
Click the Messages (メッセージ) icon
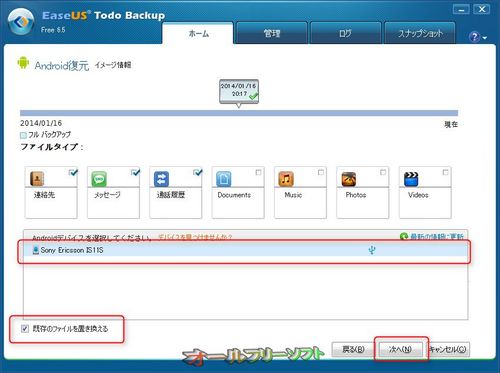click(99, 179)
